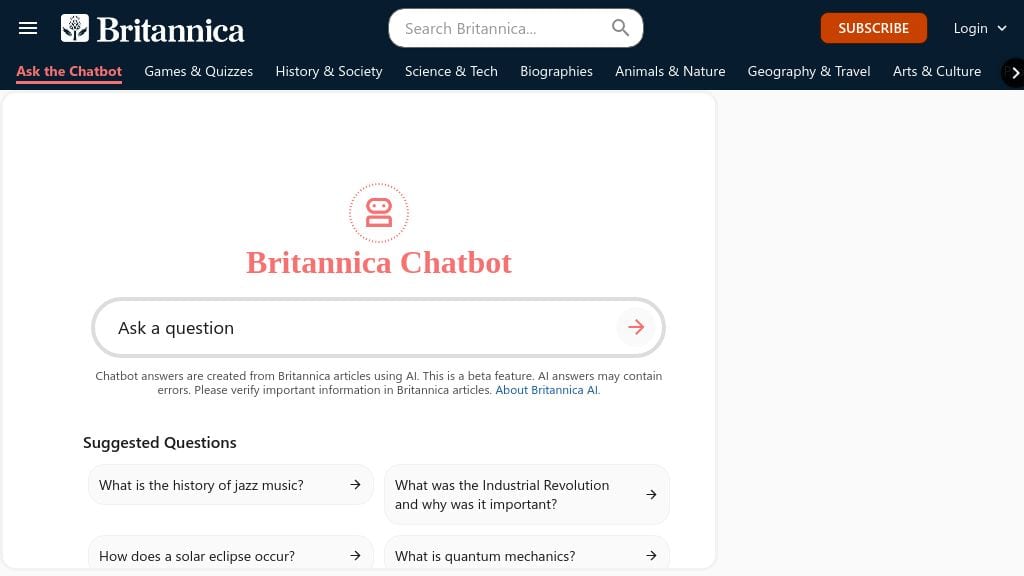This screenshot has width=1024, height=576.
Task: Go to Geography & Travel
Action: (x=808, y=71)
